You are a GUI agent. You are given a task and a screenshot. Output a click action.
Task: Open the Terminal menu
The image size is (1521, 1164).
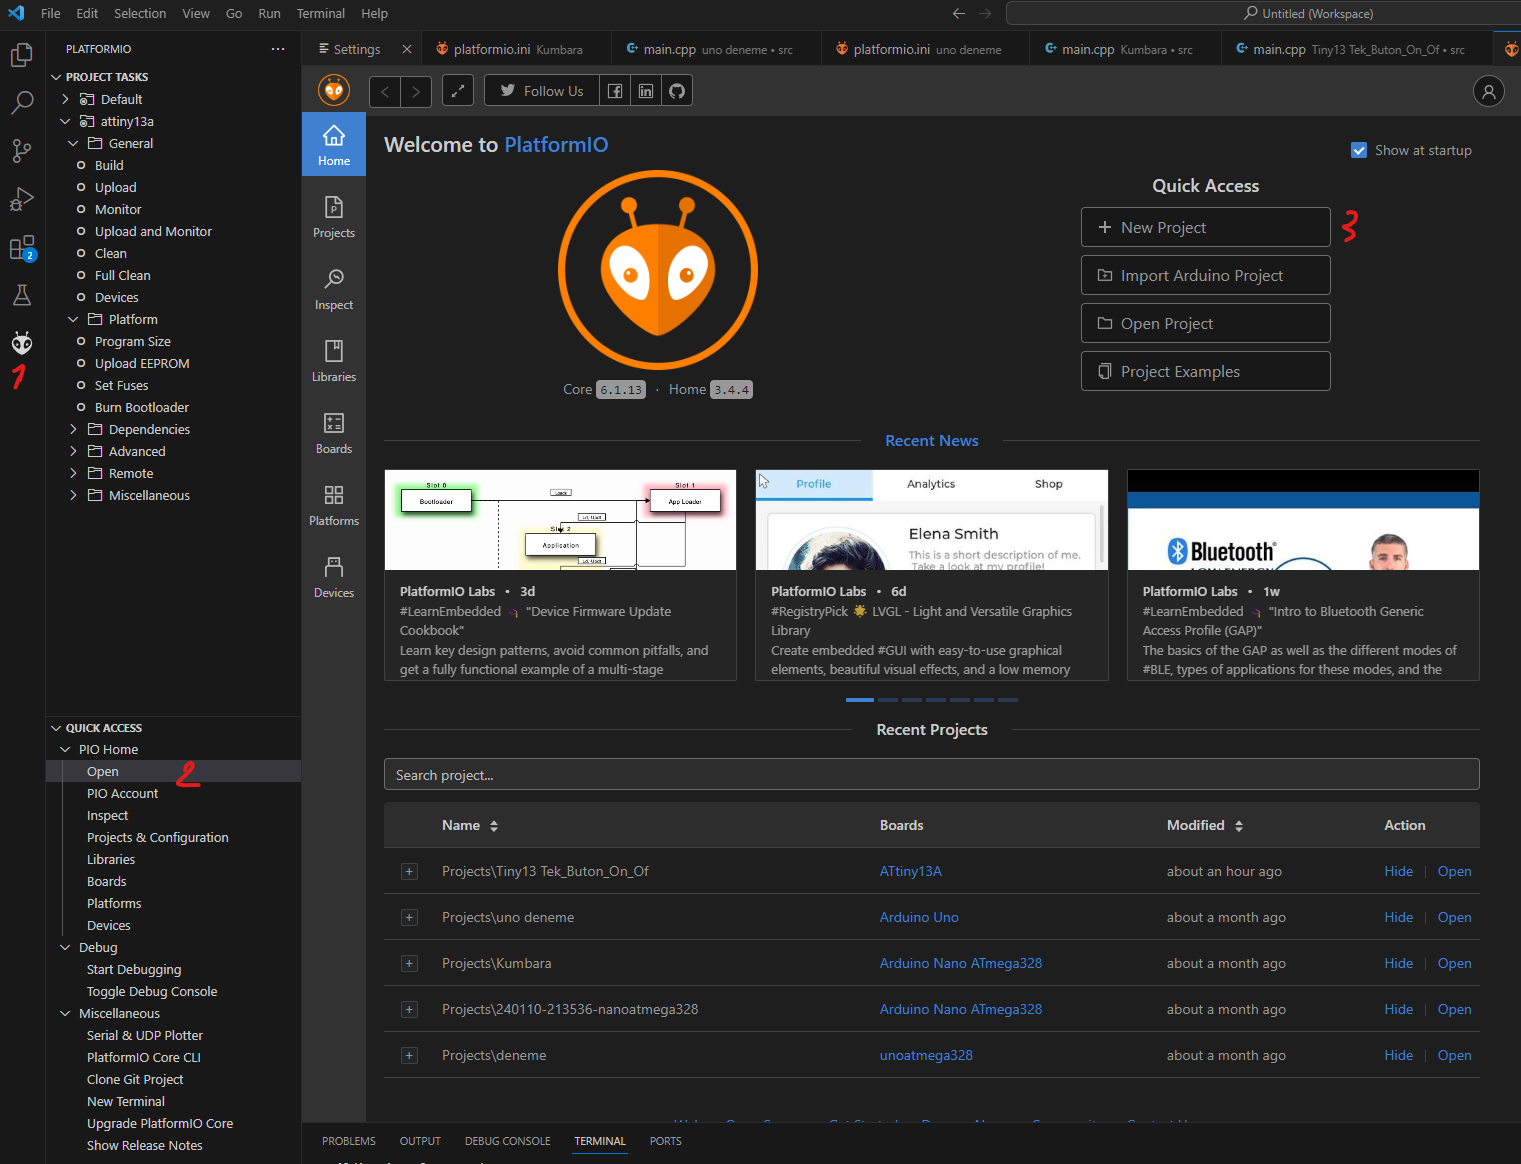(321, 13)
